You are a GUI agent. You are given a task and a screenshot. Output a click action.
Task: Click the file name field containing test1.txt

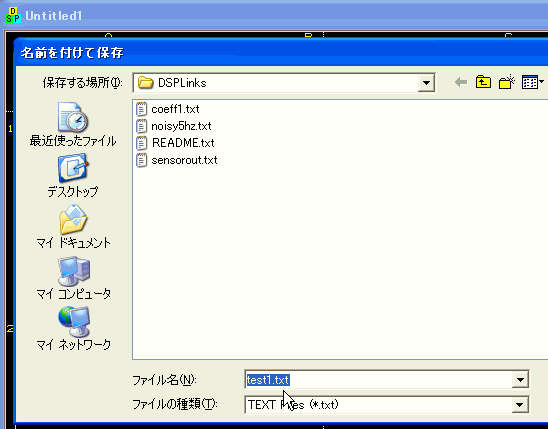tap(378, 380)
